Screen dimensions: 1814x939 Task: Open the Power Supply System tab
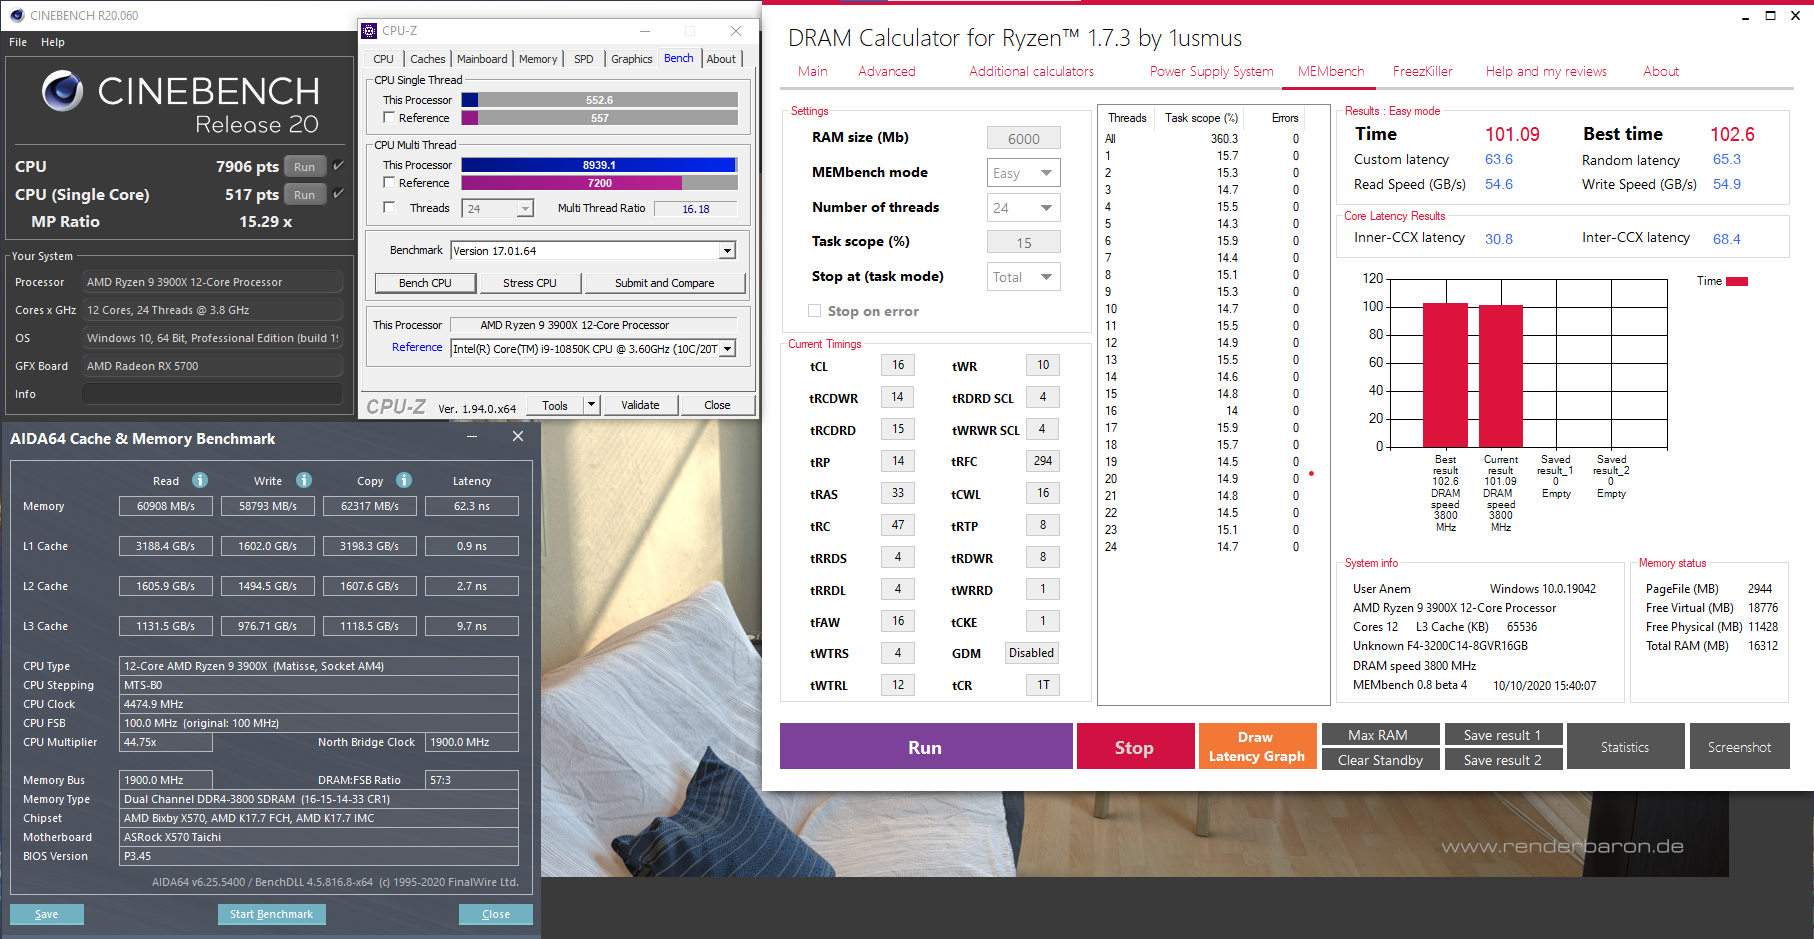click(x=1212, y=71)
